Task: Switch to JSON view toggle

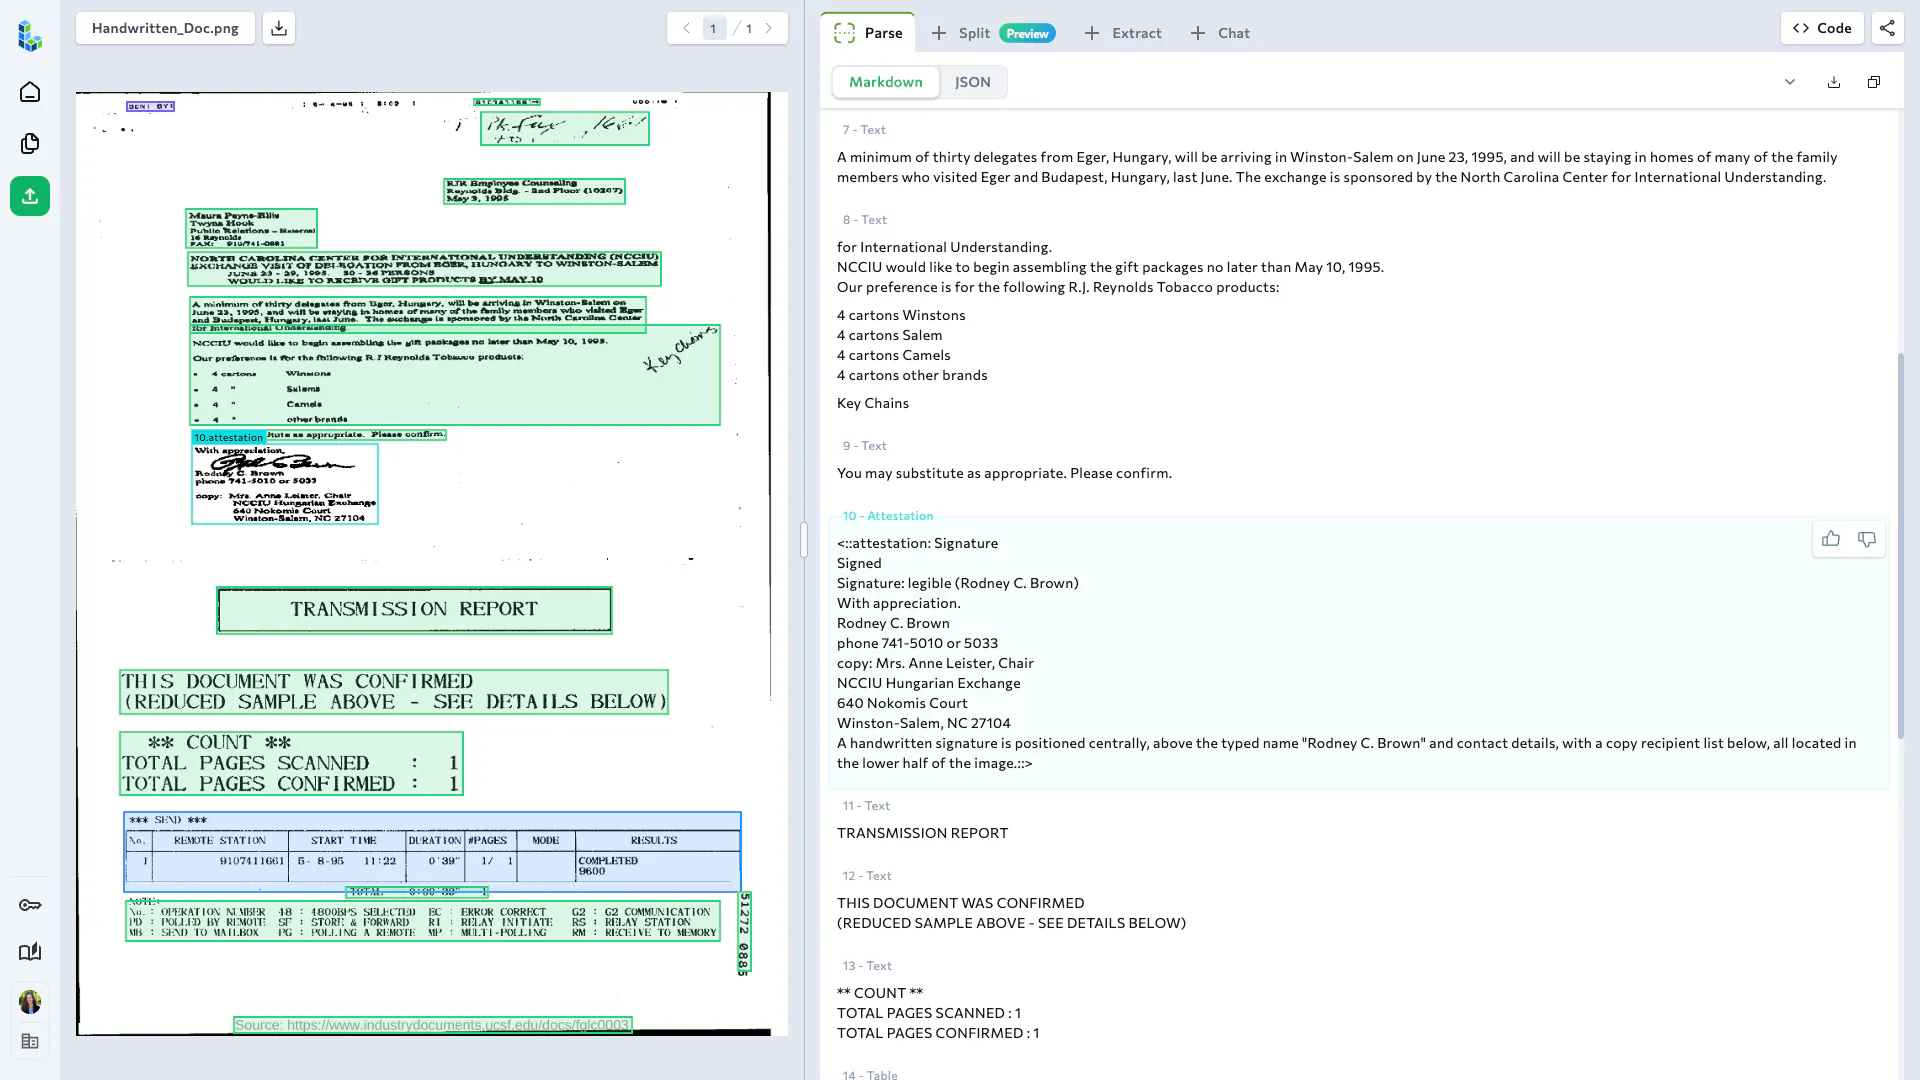Action: [x=972, y=82]
